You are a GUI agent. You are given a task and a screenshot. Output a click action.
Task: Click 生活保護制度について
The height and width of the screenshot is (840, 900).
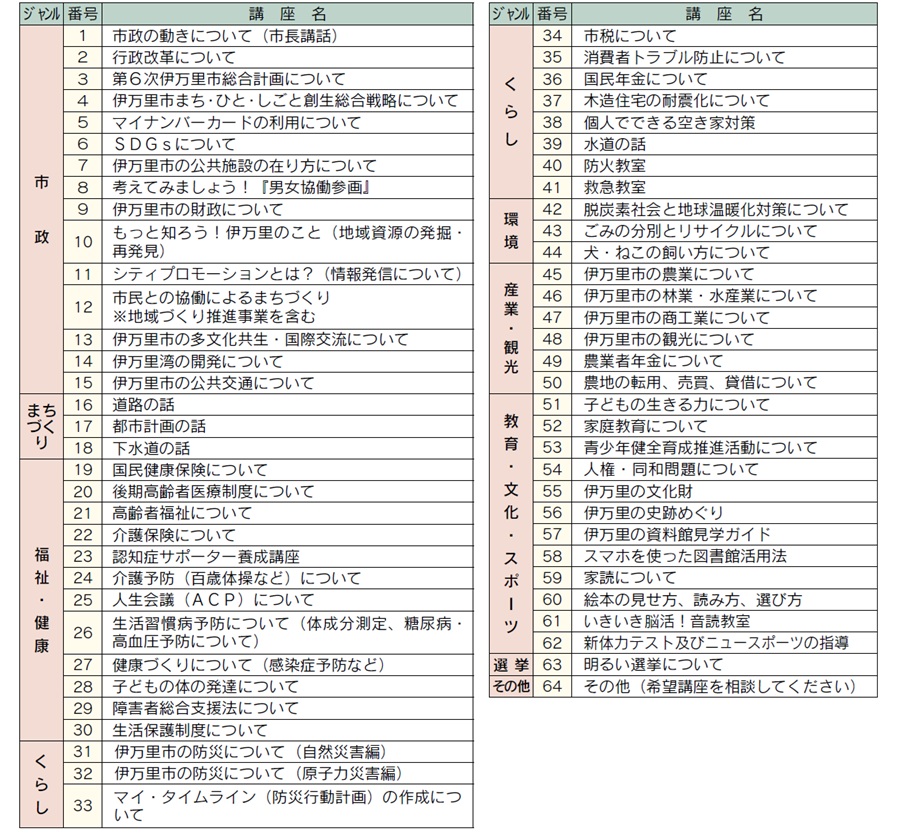190,730
